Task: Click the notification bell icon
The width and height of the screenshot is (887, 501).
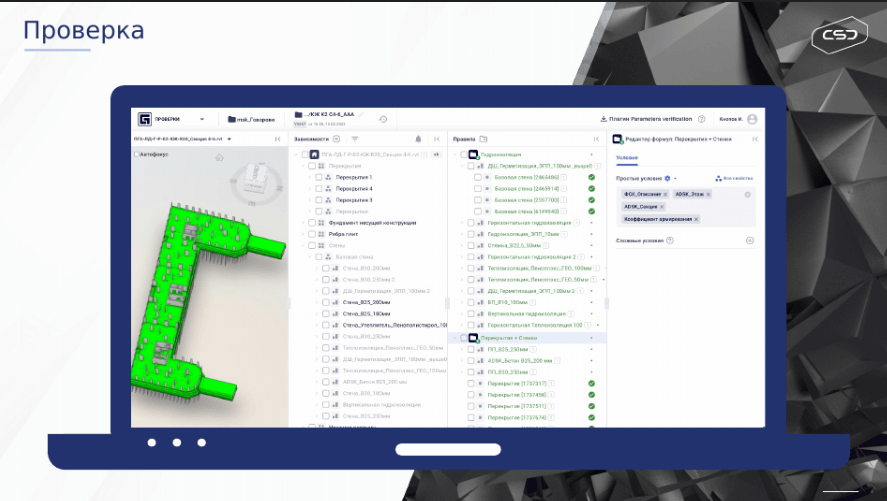Action: pyautogui.click(x=418, y=139)
